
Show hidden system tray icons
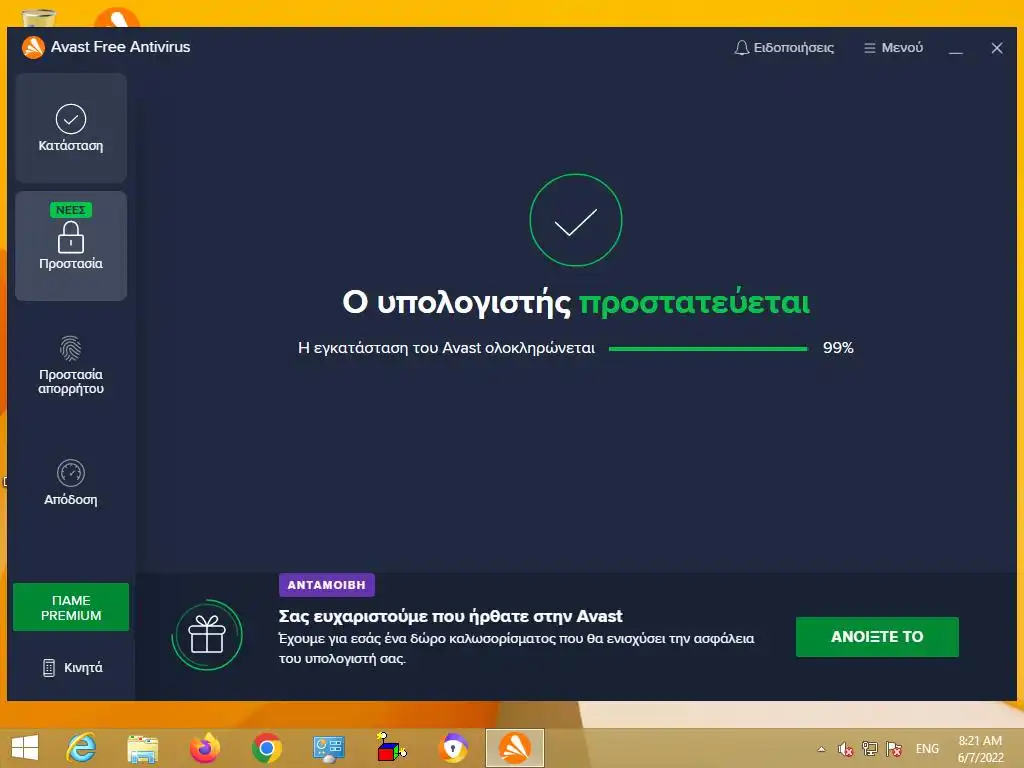[x=822, y=749]
